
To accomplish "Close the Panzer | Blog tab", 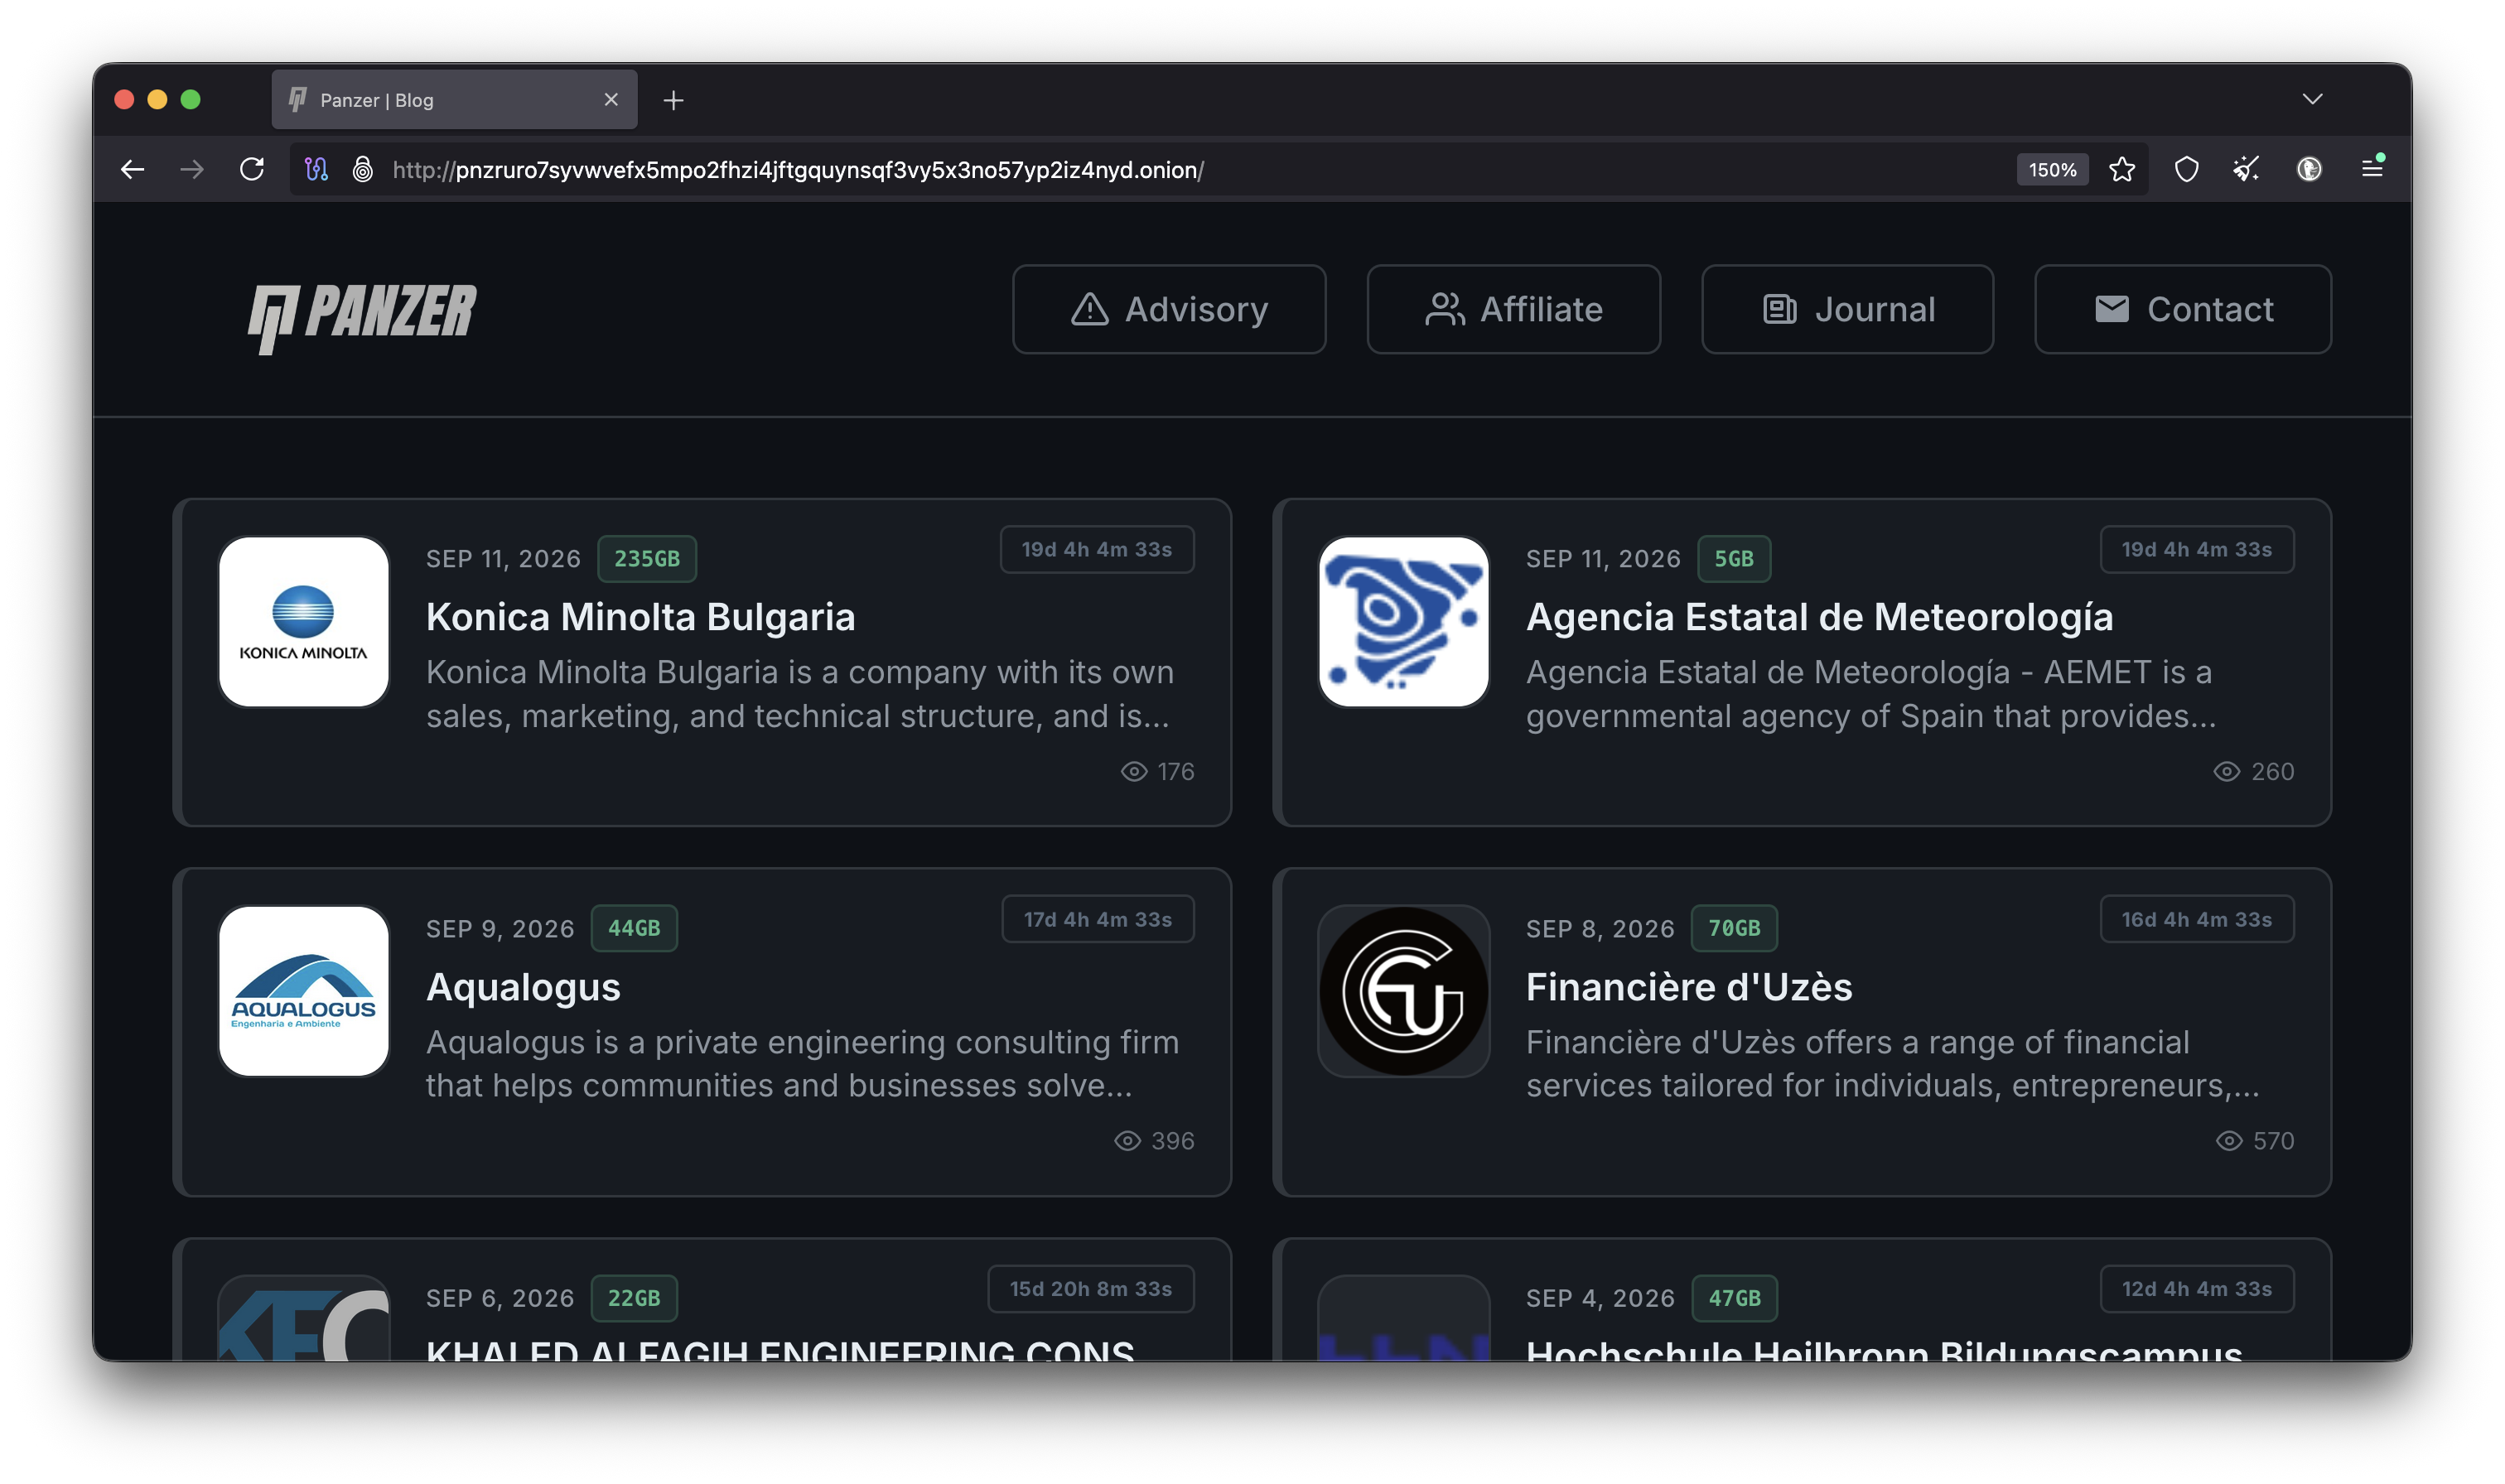I will tap(611, 100).
